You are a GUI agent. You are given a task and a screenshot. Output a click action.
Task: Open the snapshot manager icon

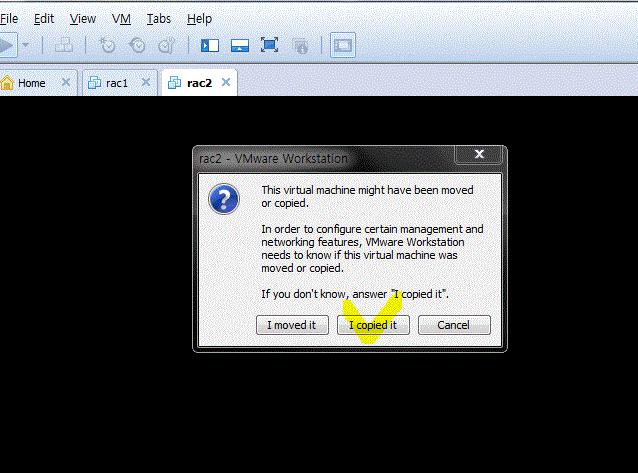point(166,45)
